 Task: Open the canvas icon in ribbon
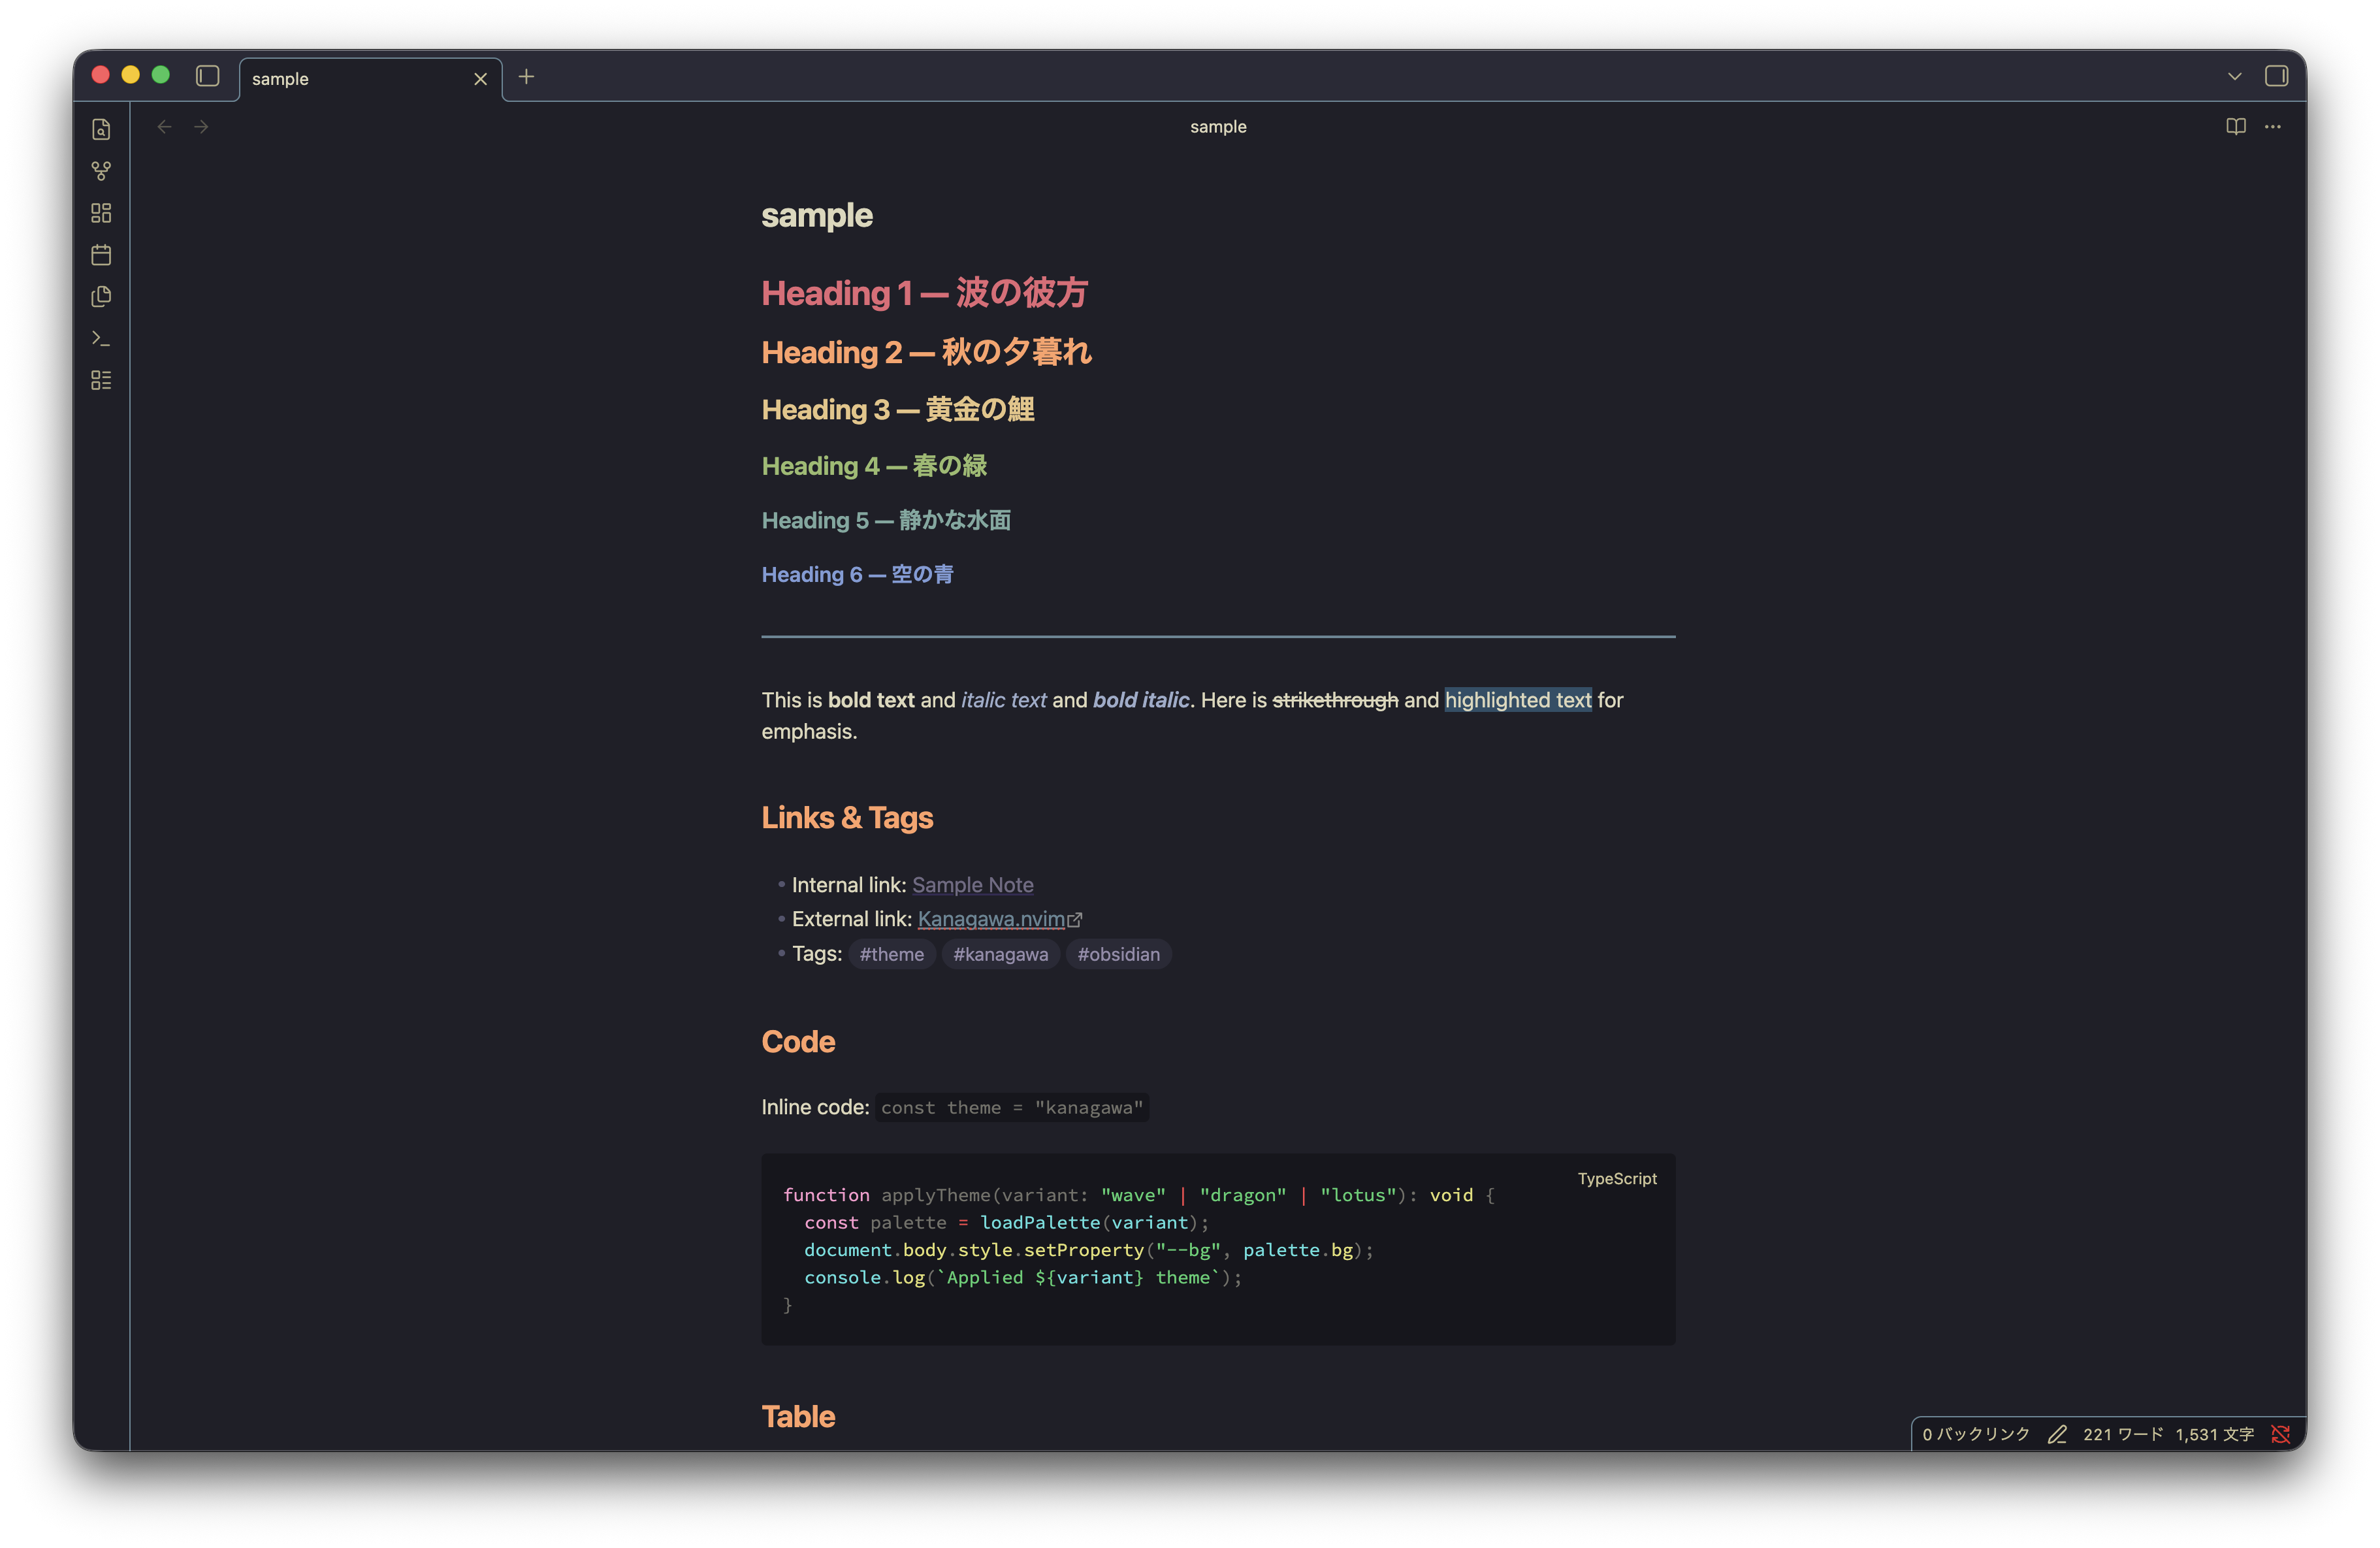tap(101, 213)
